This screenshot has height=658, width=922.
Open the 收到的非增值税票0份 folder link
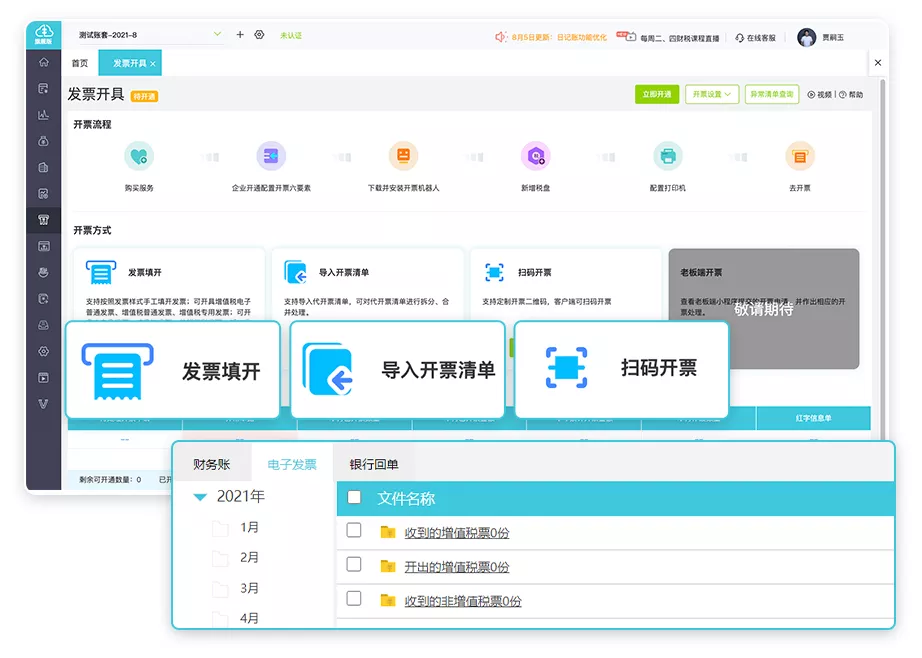click(x=462, y=601)
